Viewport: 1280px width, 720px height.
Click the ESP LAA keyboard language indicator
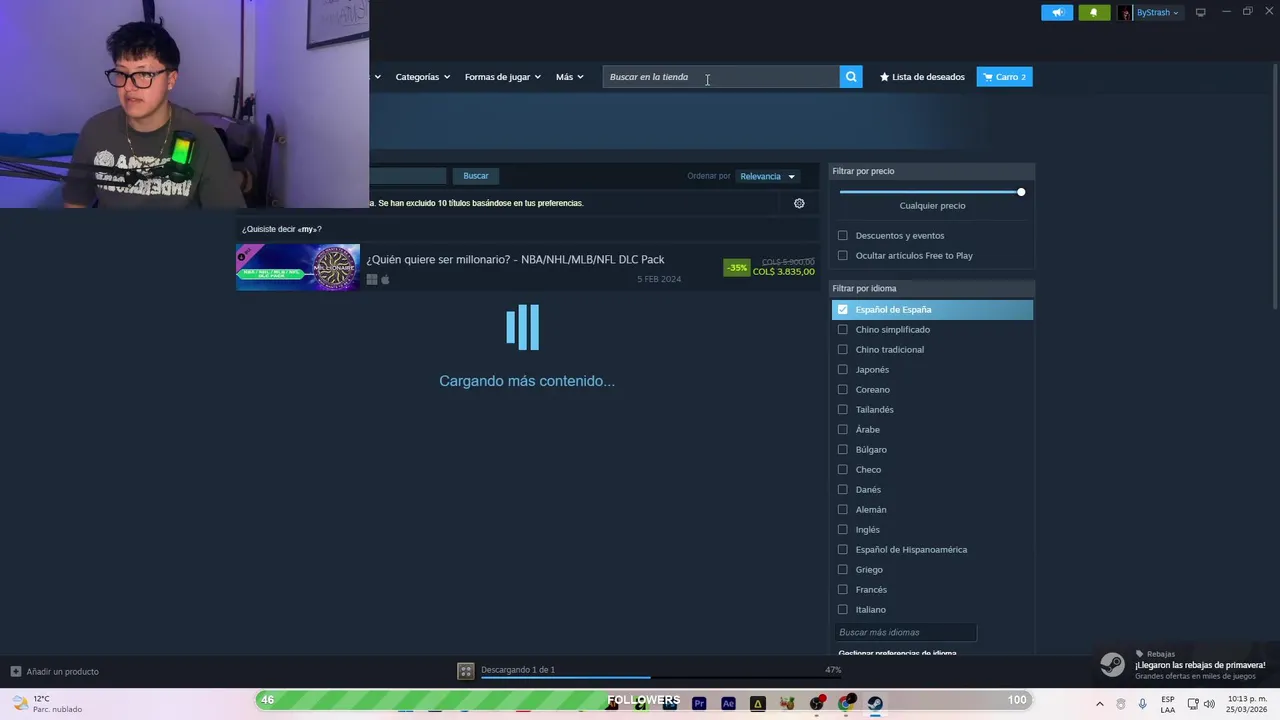point(1168,704)
